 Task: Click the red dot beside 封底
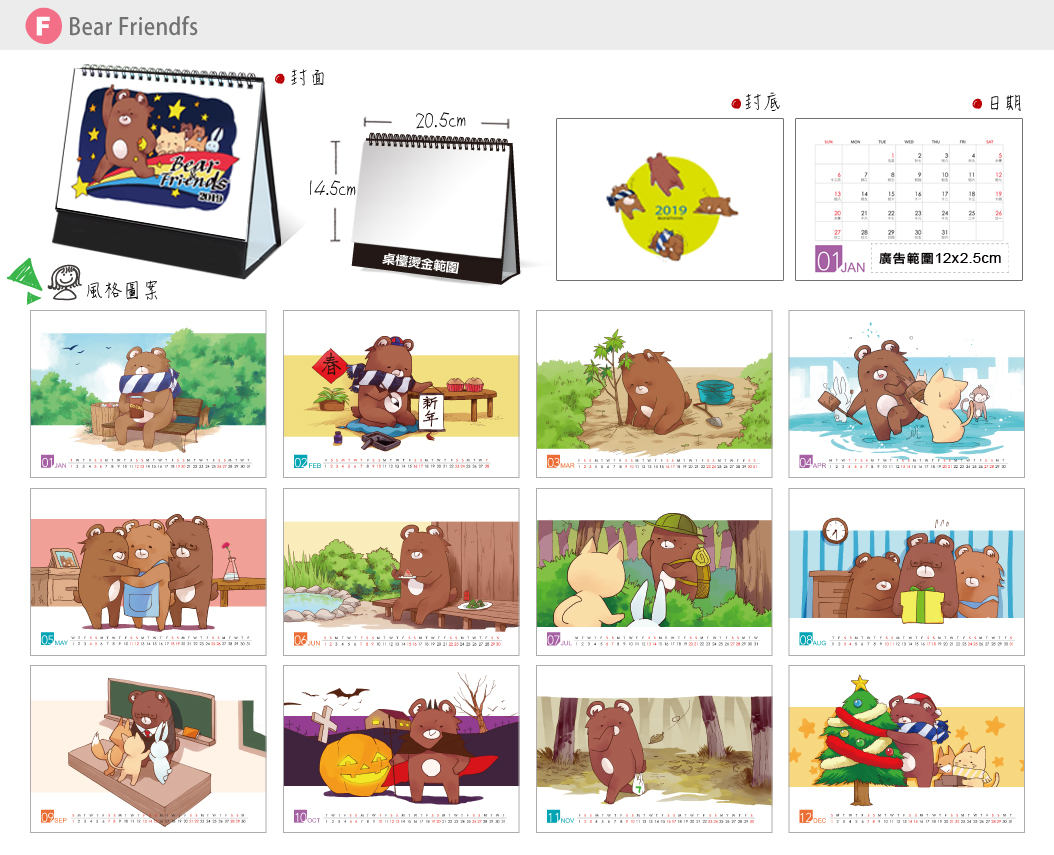click(736, 104)
